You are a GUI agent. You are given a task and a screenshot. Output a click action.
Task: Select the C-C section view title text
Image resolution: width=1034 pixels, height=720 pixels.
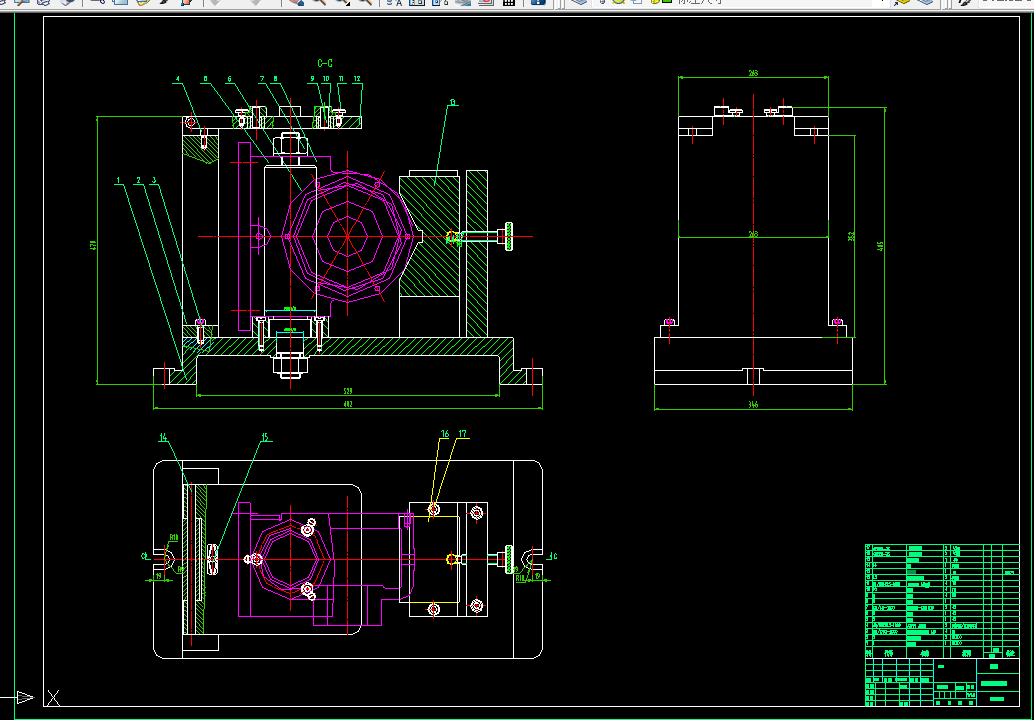pyautogui.click(x=325, y=63)
